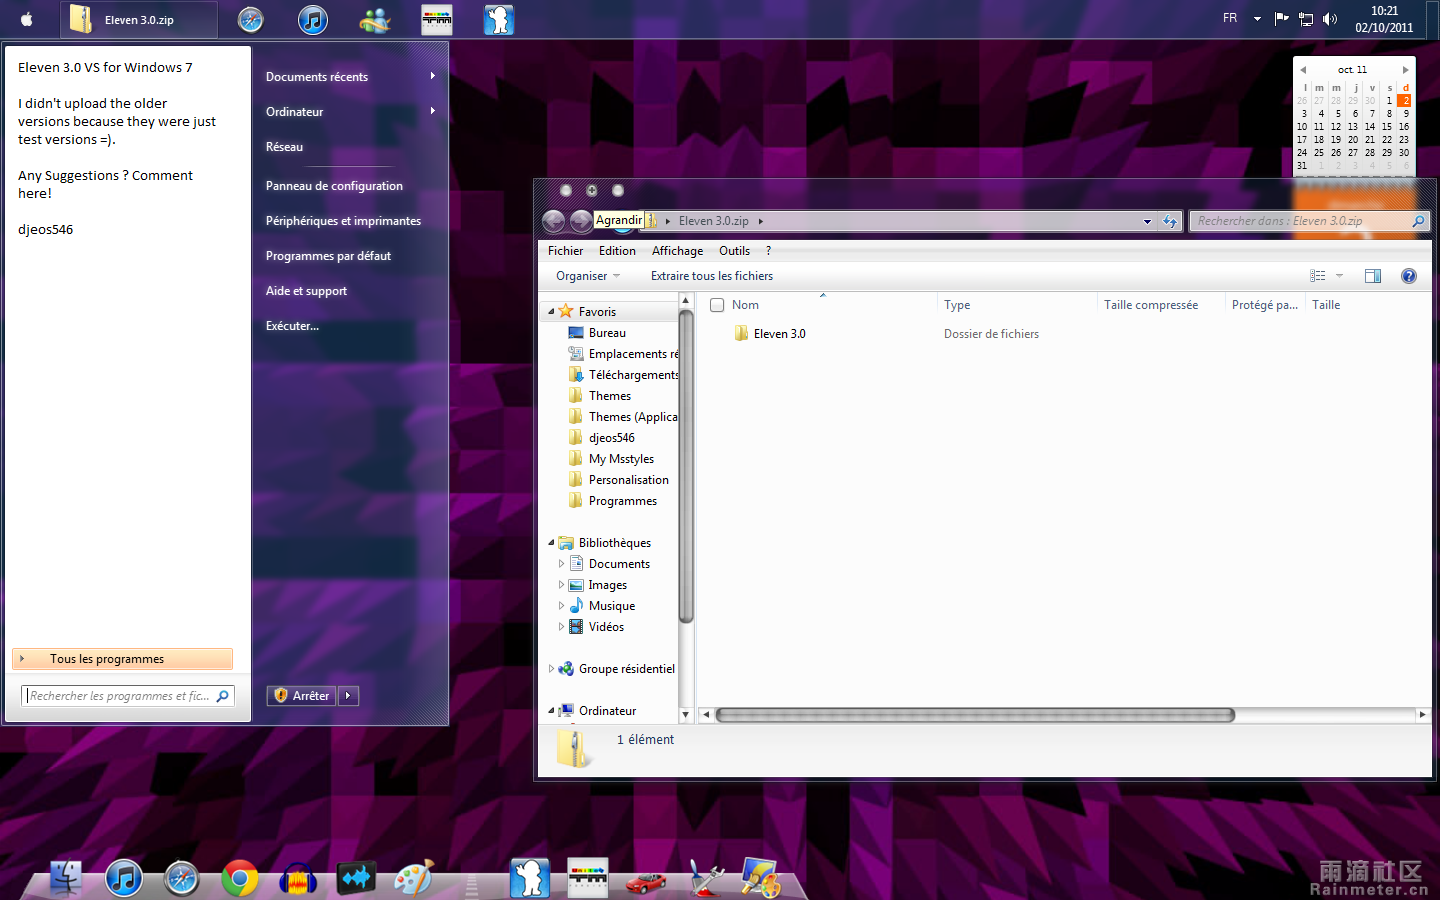Show Tous les programmes list
1440x900 pixels.
(123, 659)
